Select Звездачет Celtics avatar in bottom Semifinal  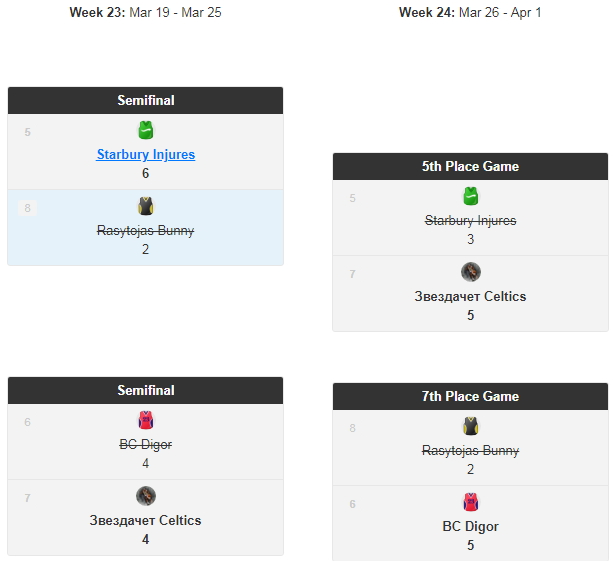click(146, 496)
